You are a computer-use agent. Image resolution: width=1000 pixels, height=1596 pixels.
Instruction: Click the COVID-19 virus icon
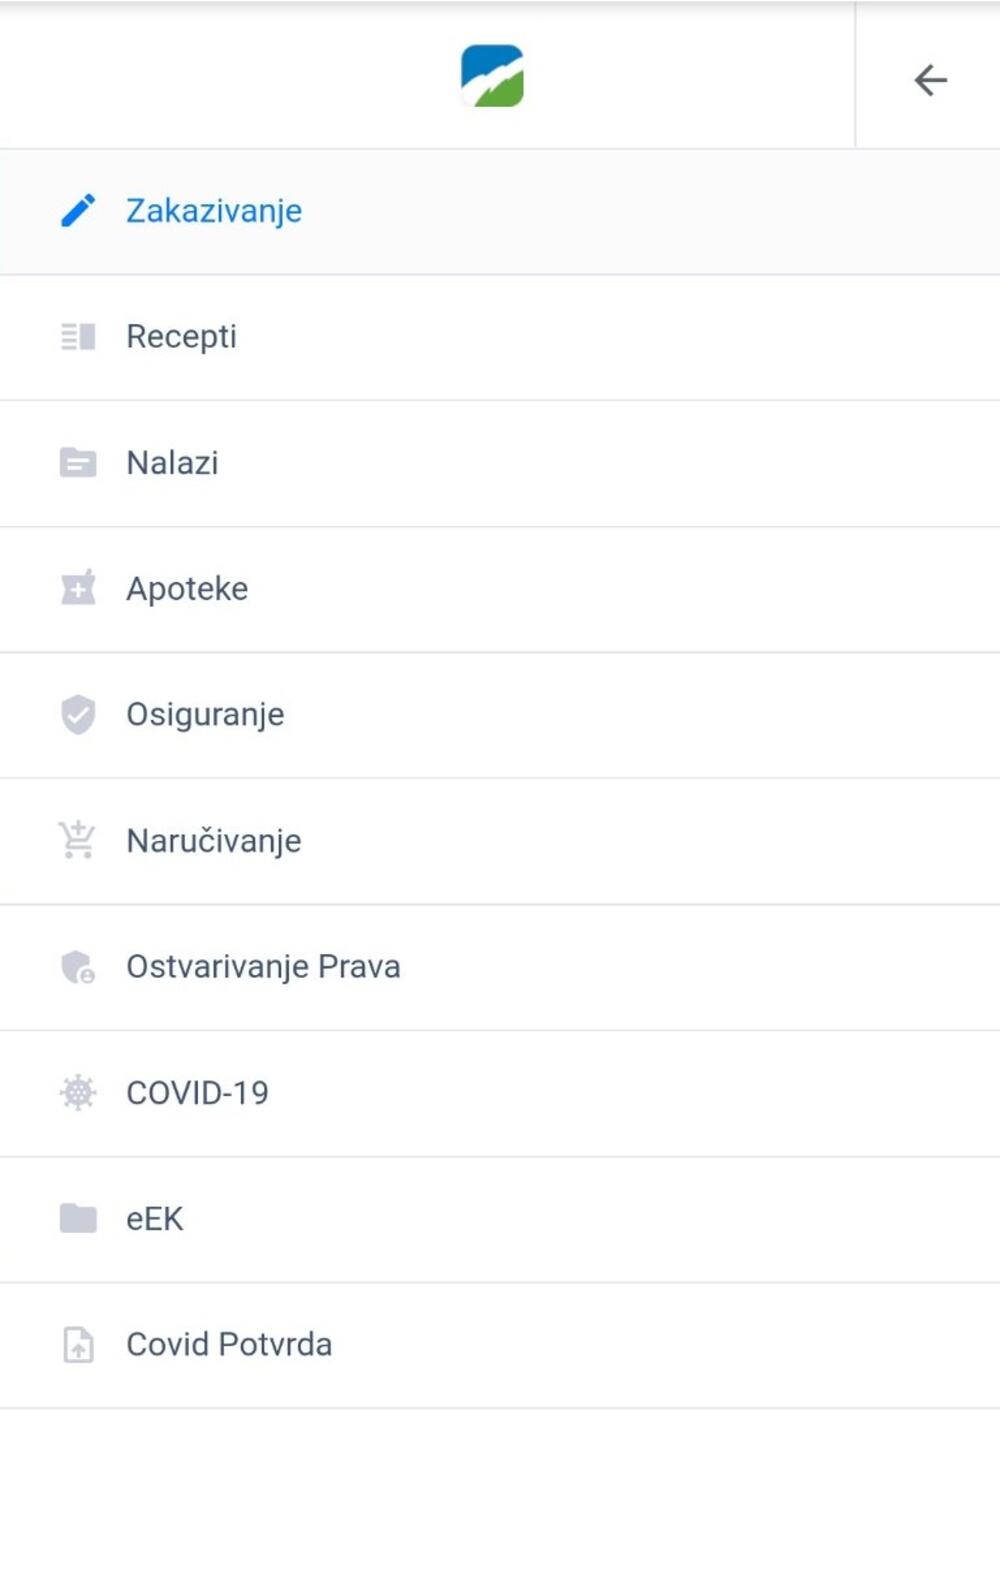click(78, 1093)
